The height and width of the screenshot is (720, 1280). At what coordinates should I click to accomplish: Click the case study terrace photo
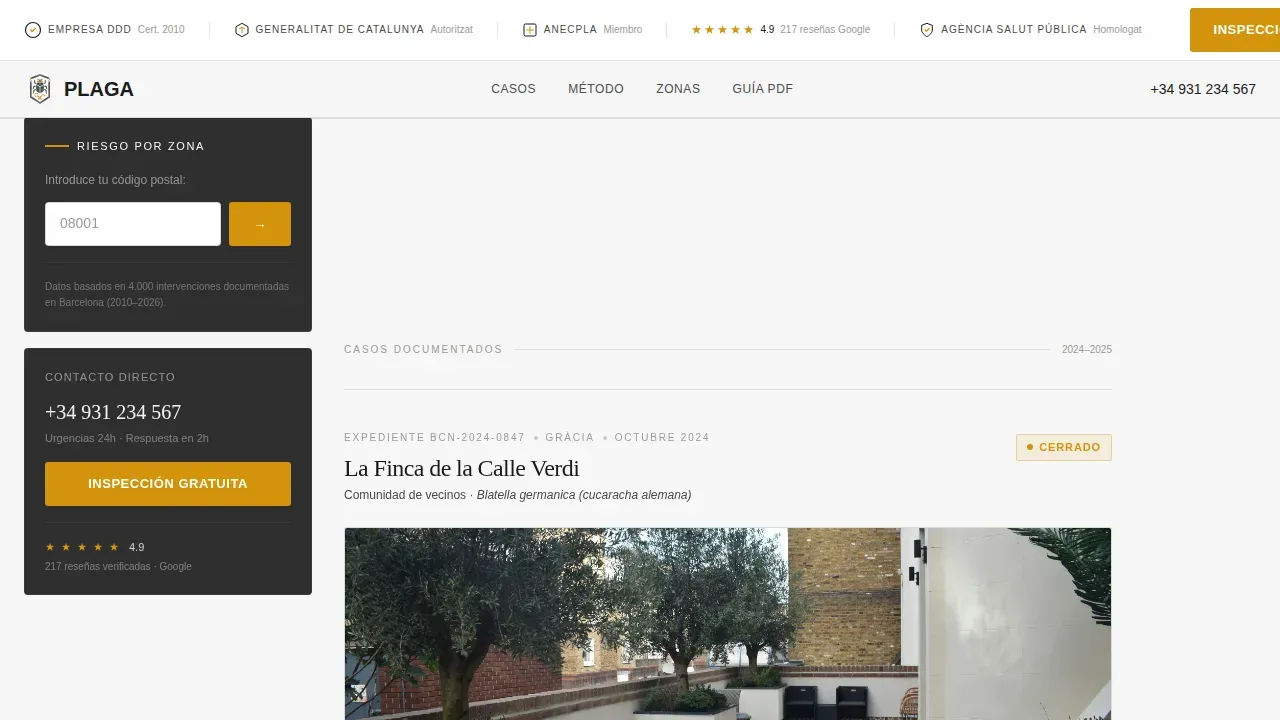728,624
